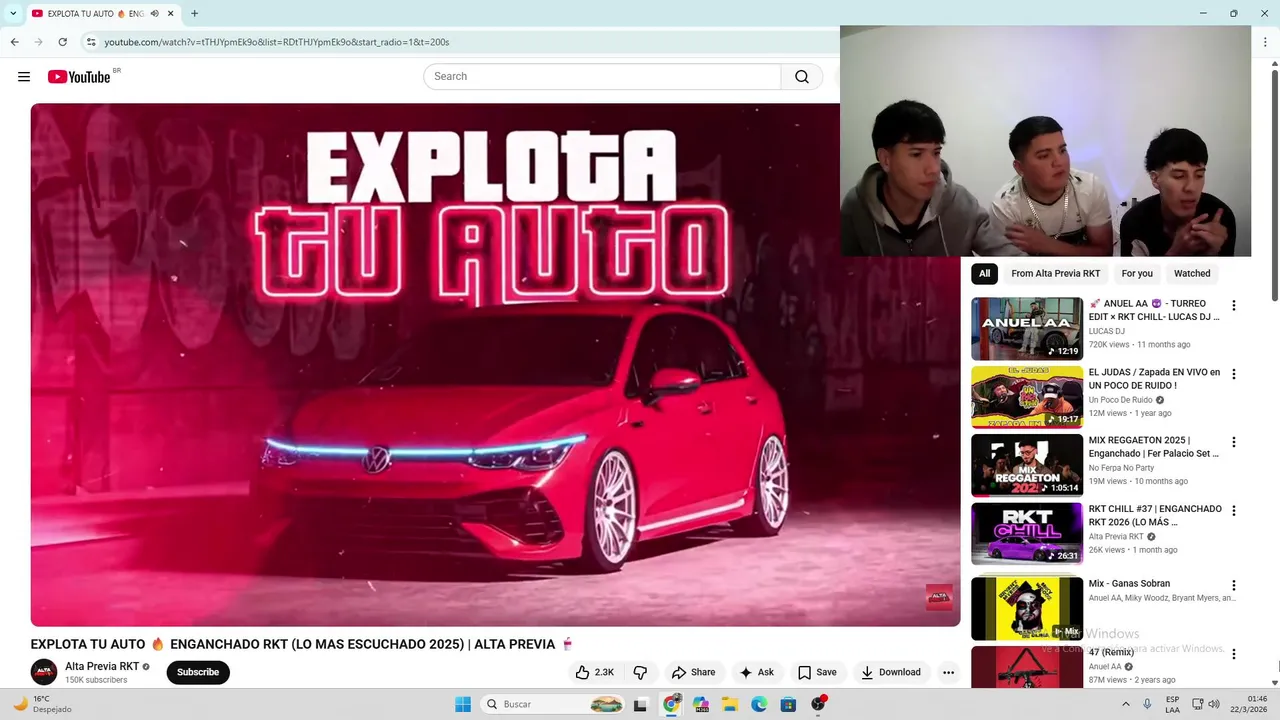Open options menu for 47 (Remix)

pyautogui.click(x=1233, y=654)
